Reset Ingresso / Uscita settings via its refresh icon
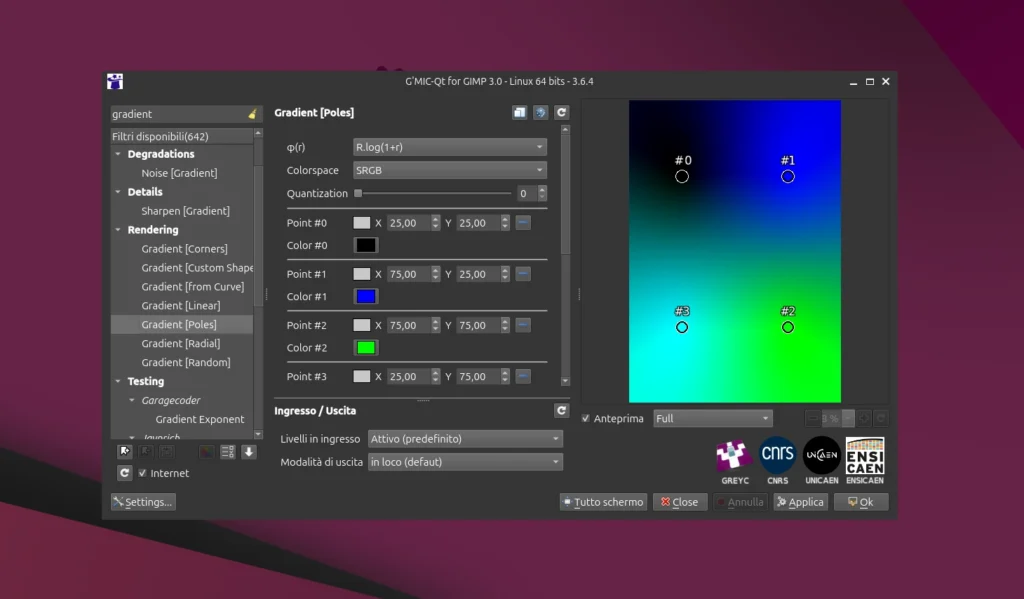Screen dimensions: 1024x599 point(561,410)
